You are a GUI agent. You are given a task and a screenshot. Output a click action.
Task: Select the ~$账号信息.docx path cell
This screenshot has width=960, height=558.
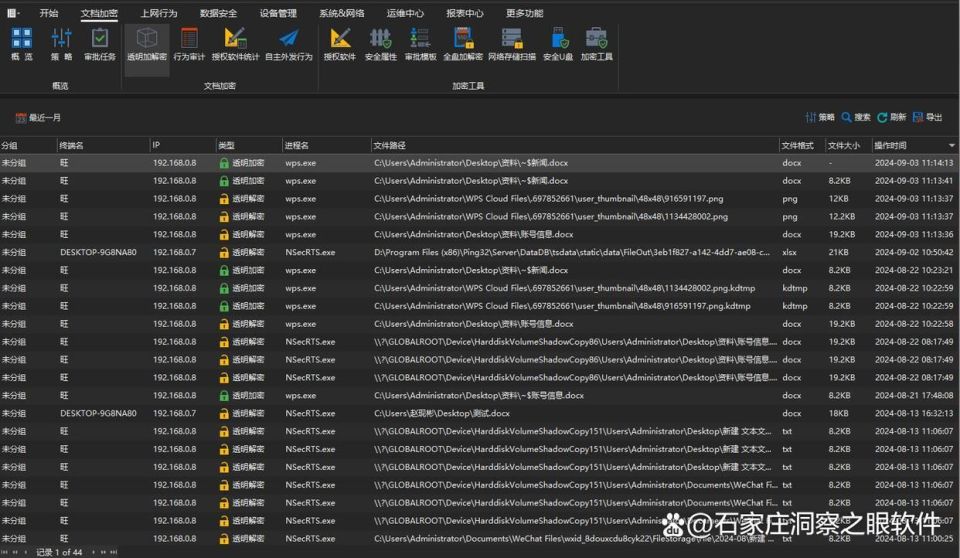click(x=479, y=396)
